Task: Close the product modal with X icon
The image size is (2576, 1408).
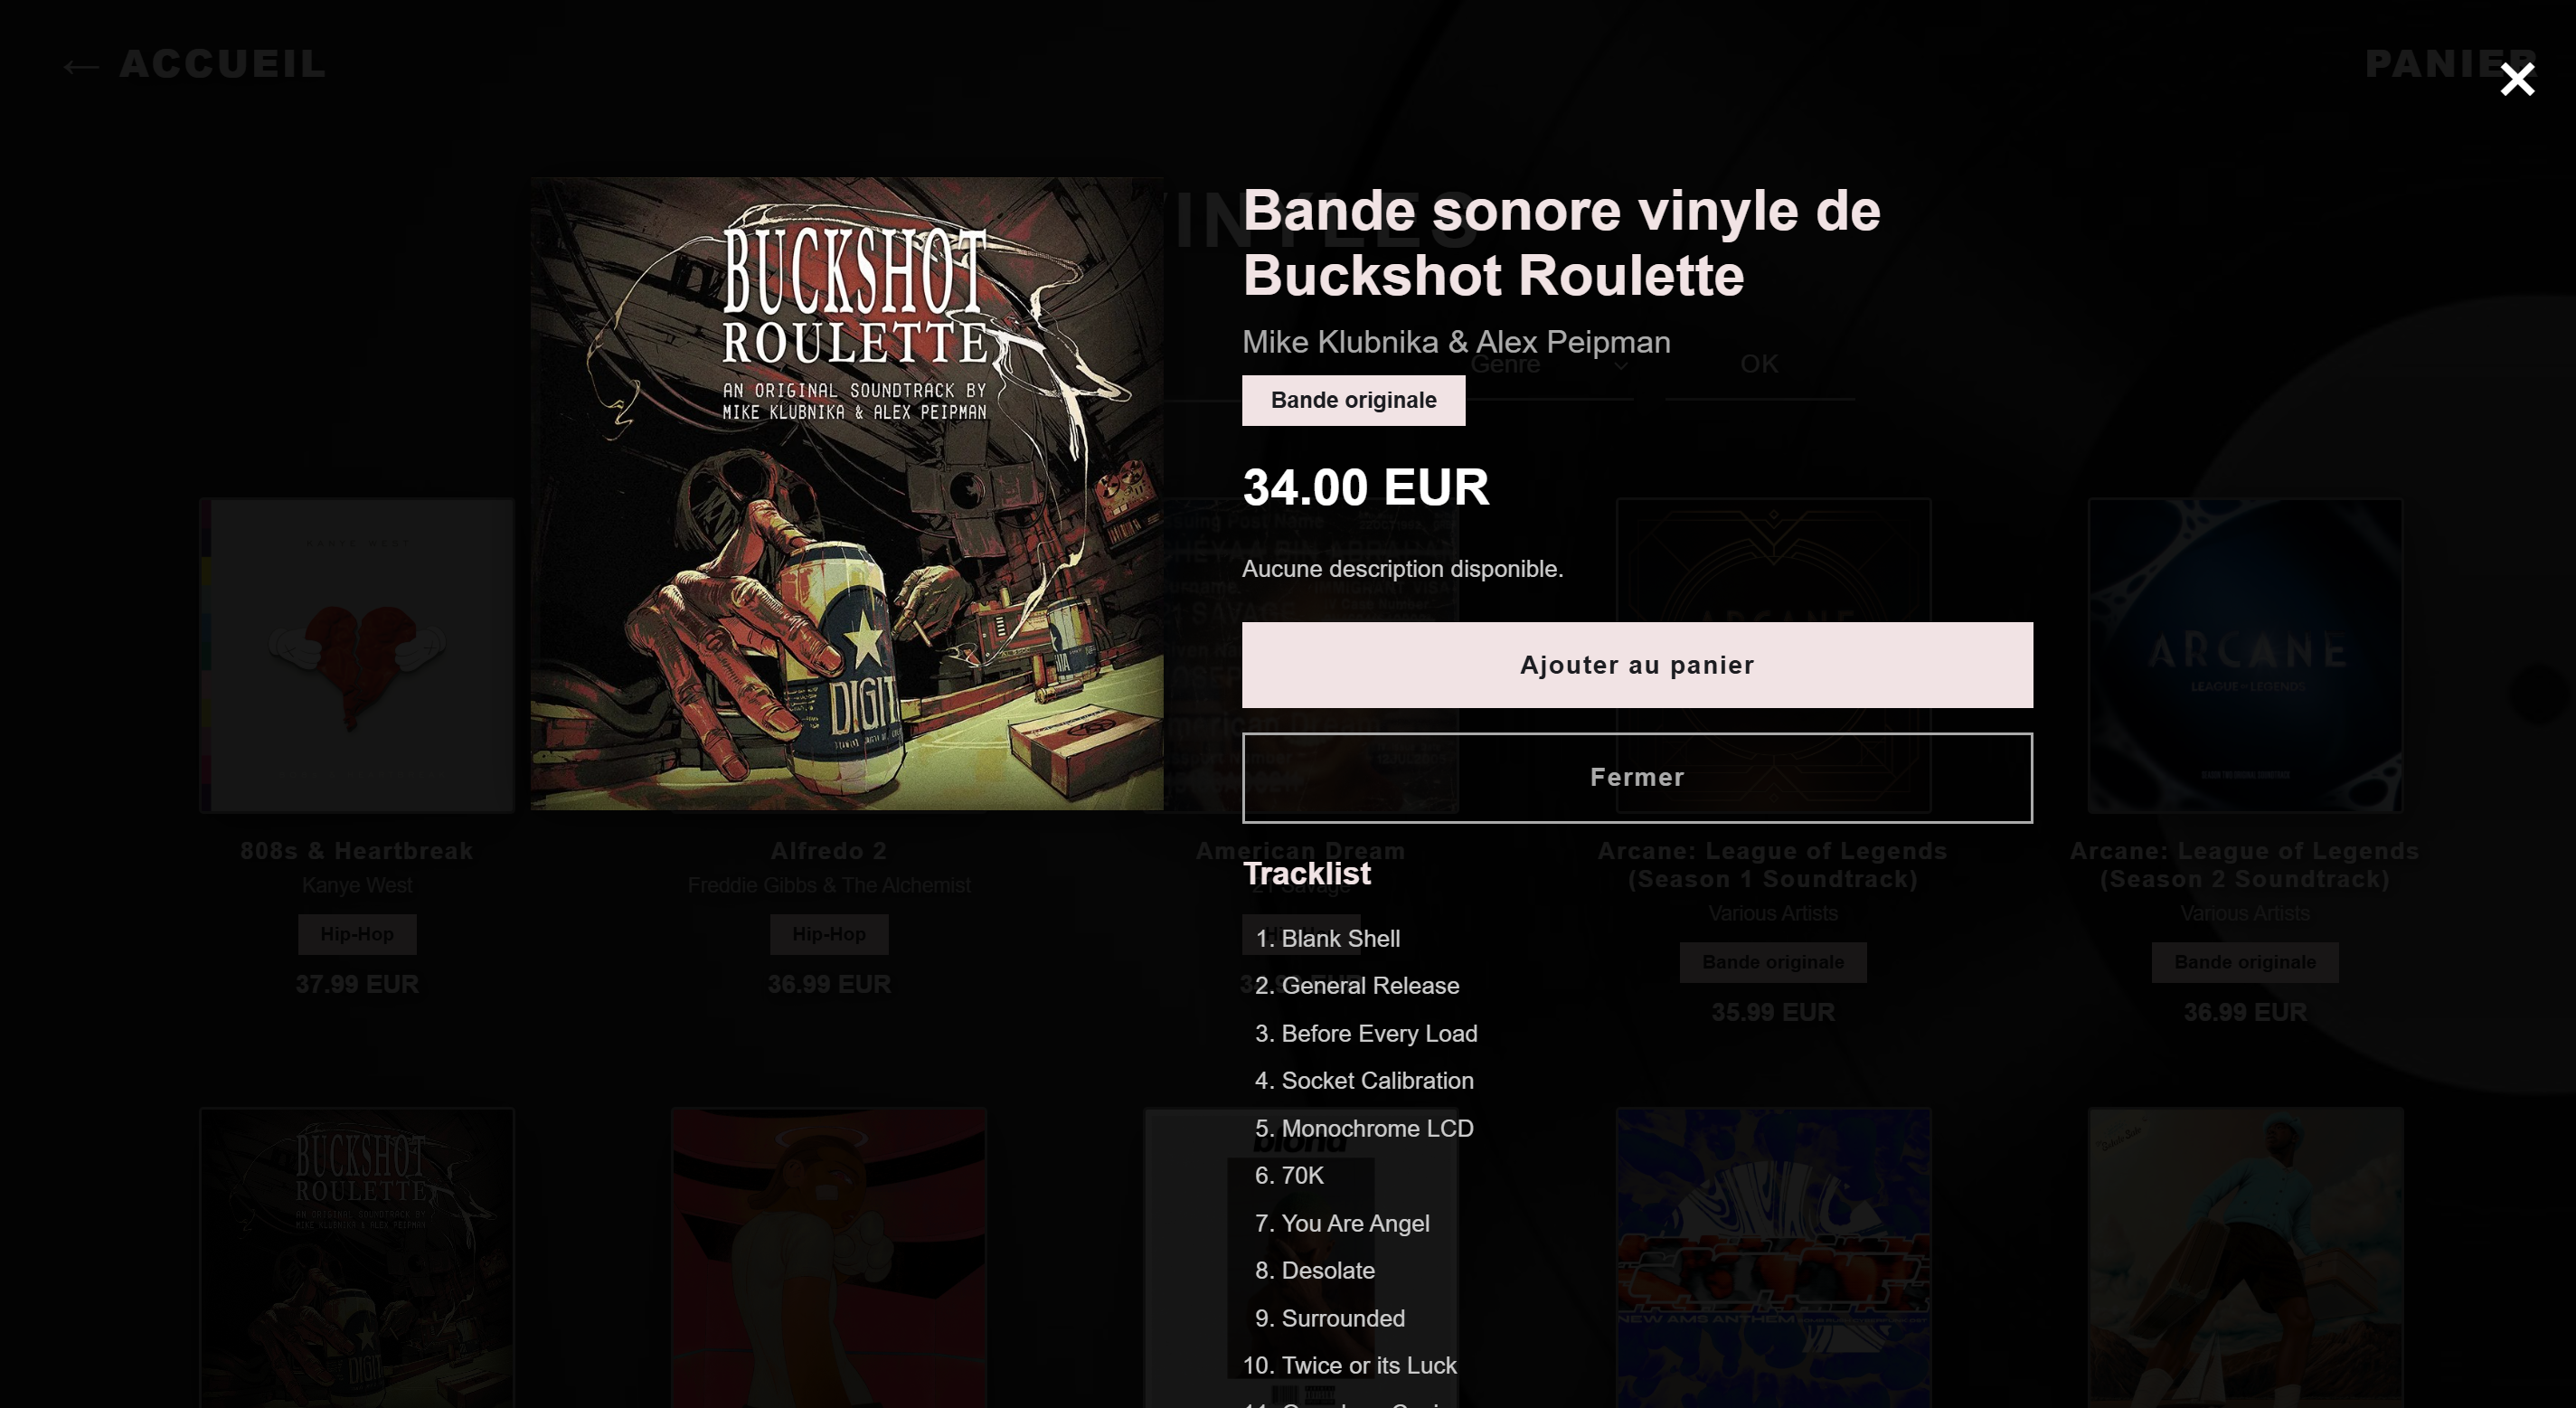Action: (x=2517, y=79)
